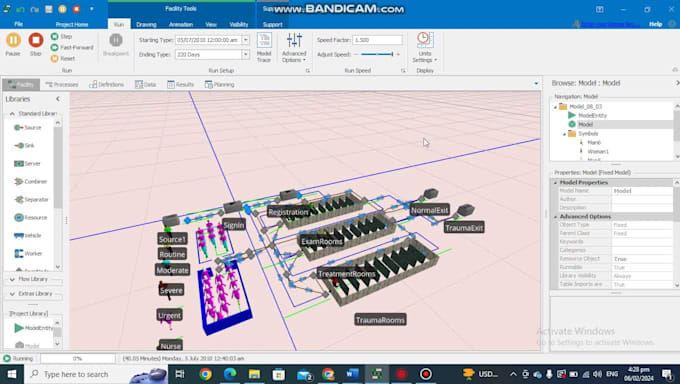The width and height of the screenshot is (680, 384).
Task: Open Units Settings in Display group
Action: point(425,47)
